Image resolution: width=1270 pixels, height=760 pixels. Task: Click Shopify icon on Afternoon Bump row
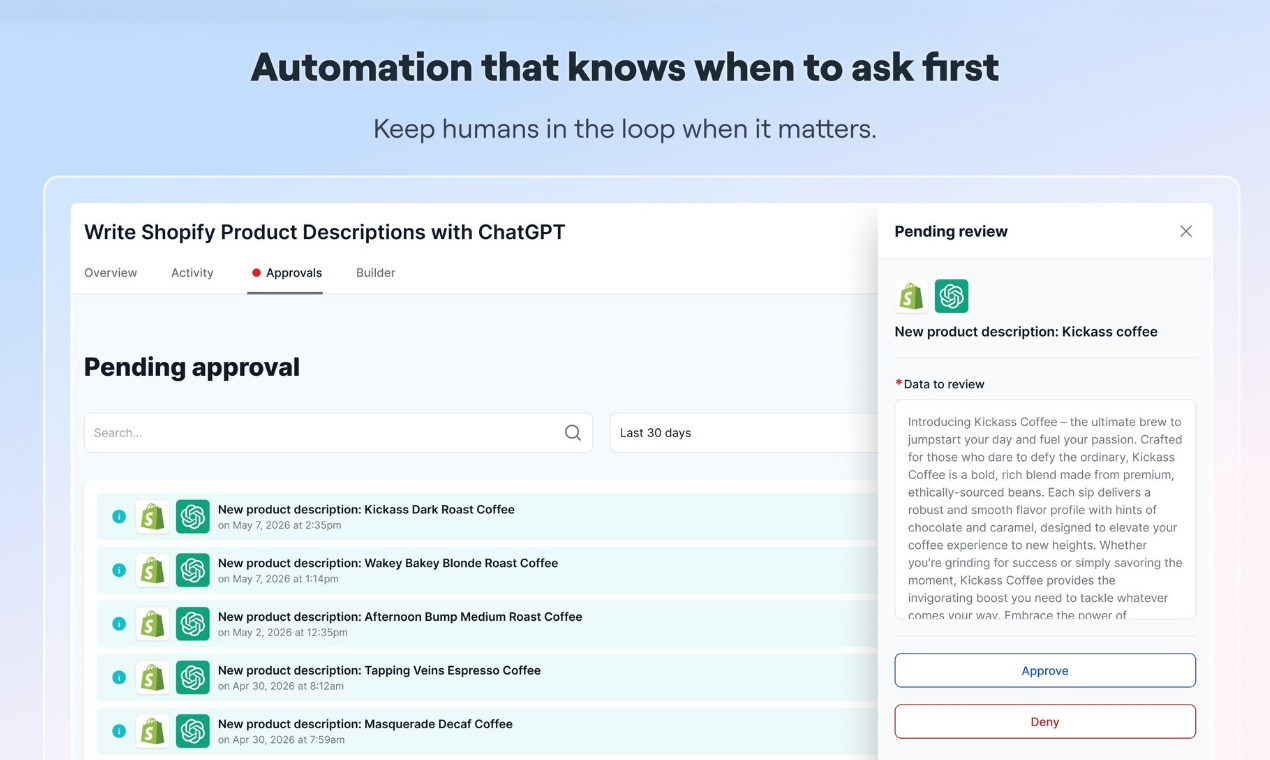click(152, 624)
